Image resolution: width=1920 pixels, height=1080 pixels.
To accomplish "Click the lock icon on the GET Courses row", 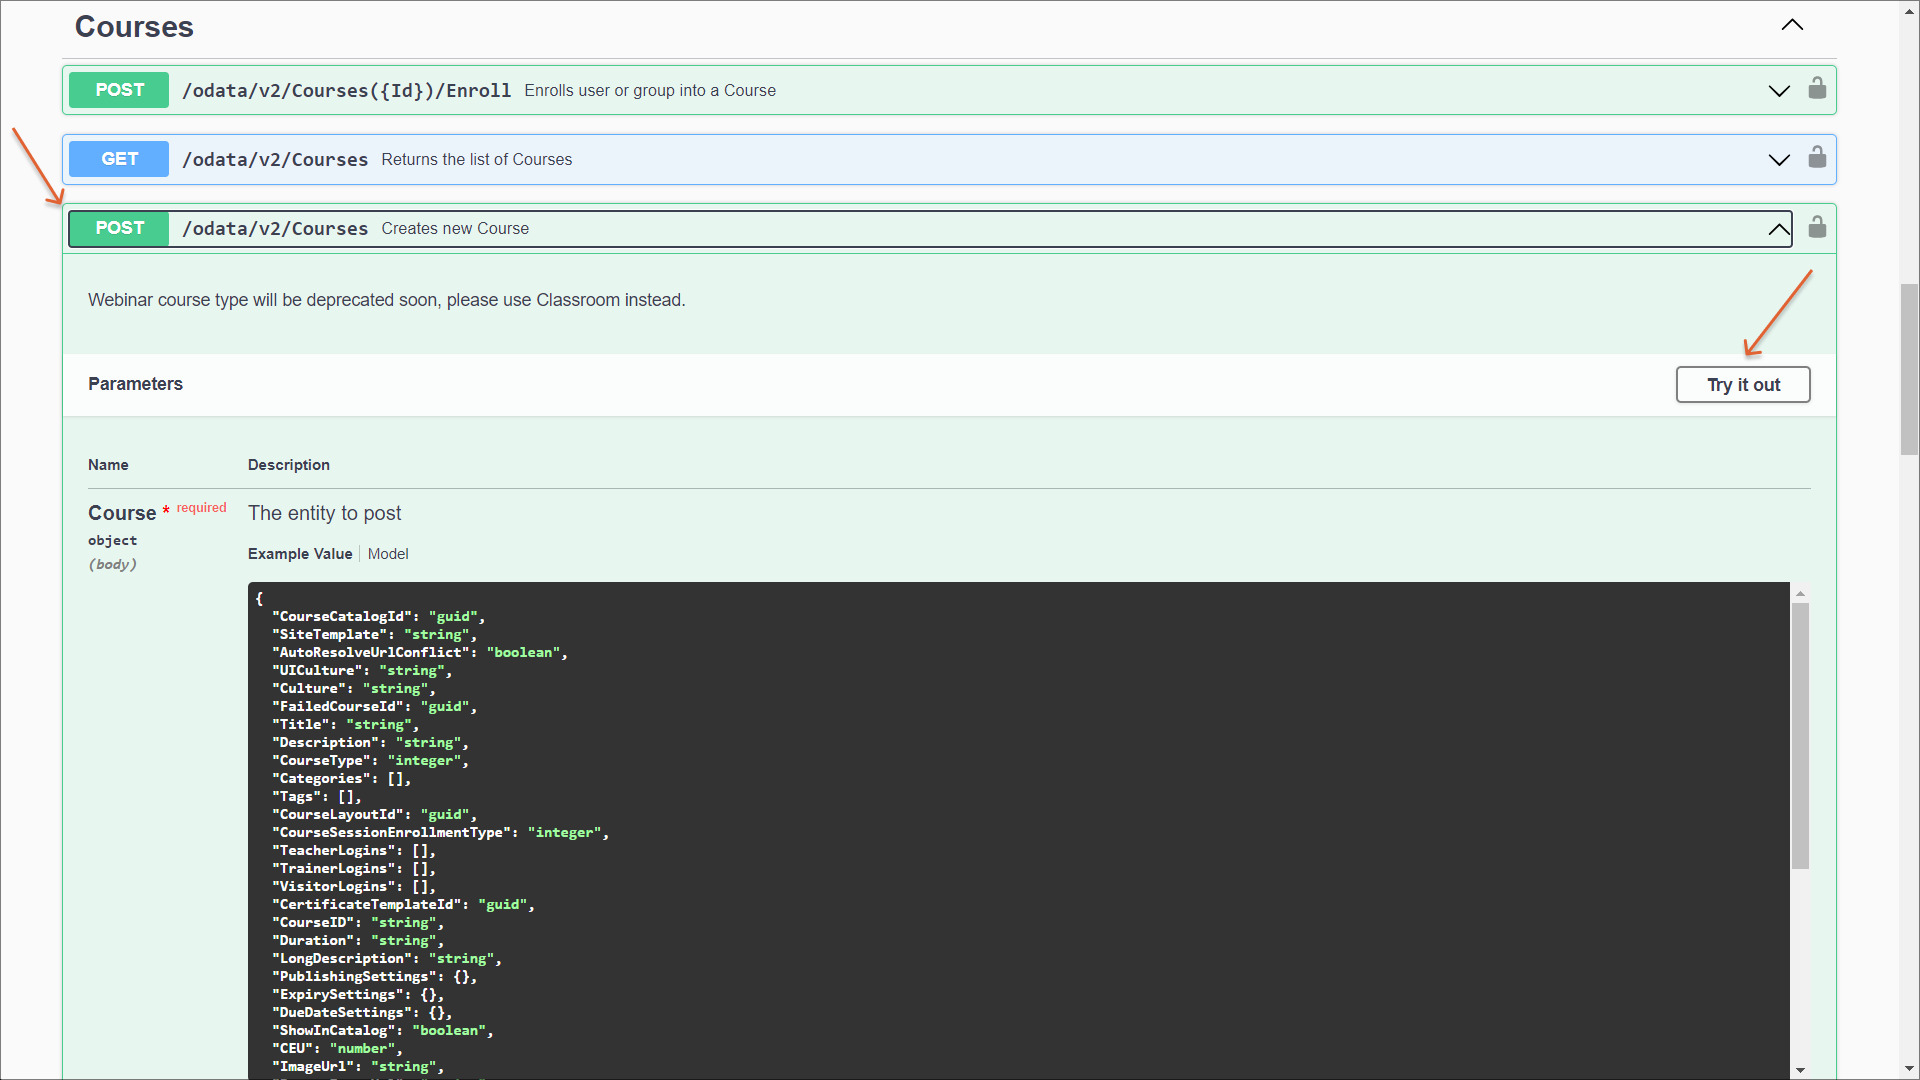I will pyautogui.click(x=1817, y=158).
